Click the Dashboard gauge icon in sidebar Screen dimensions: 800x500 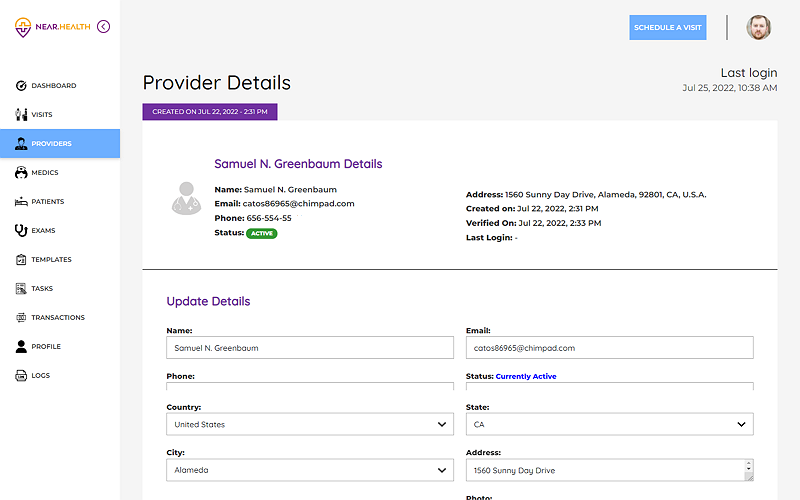click(21, 86)
